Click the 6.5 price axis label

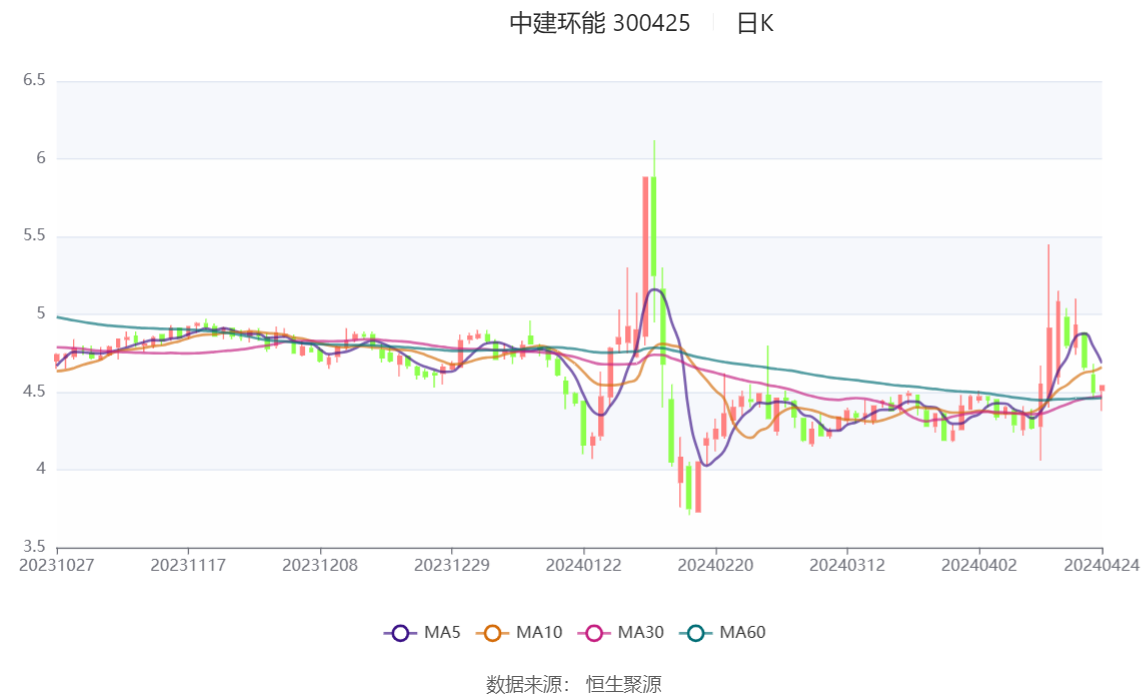(34, 80)
